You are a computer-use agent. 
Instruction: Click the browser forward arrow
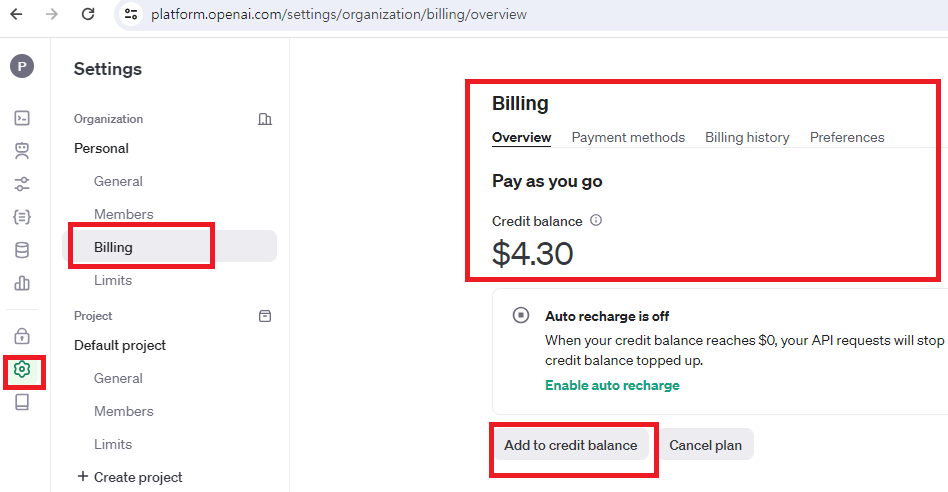pos(52,14)
